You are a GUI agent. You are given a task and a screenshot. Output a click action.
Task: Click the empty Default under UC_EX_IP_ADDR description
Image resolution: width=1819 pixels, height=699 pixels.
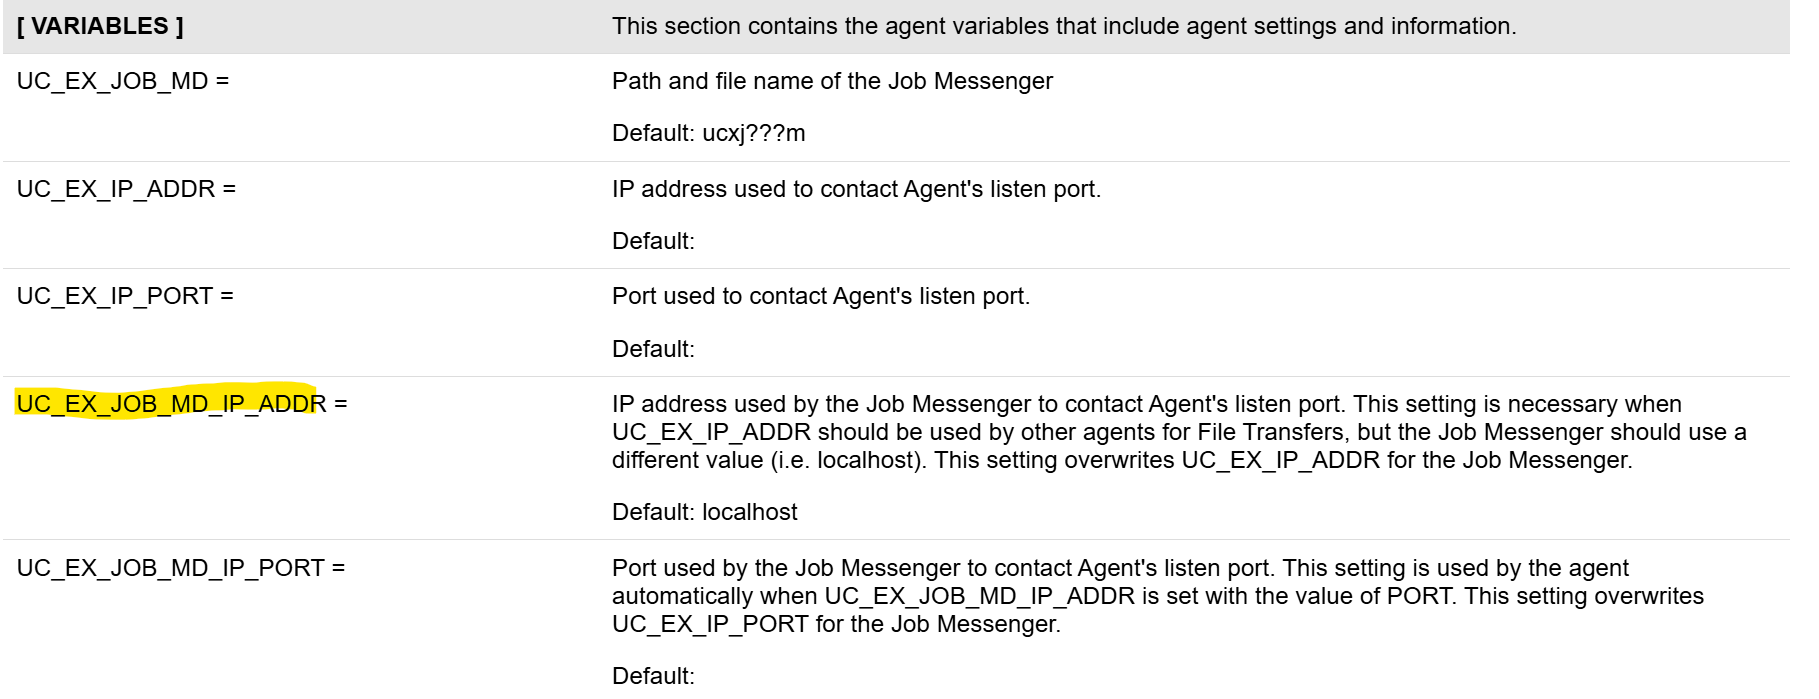click(653, 241)
